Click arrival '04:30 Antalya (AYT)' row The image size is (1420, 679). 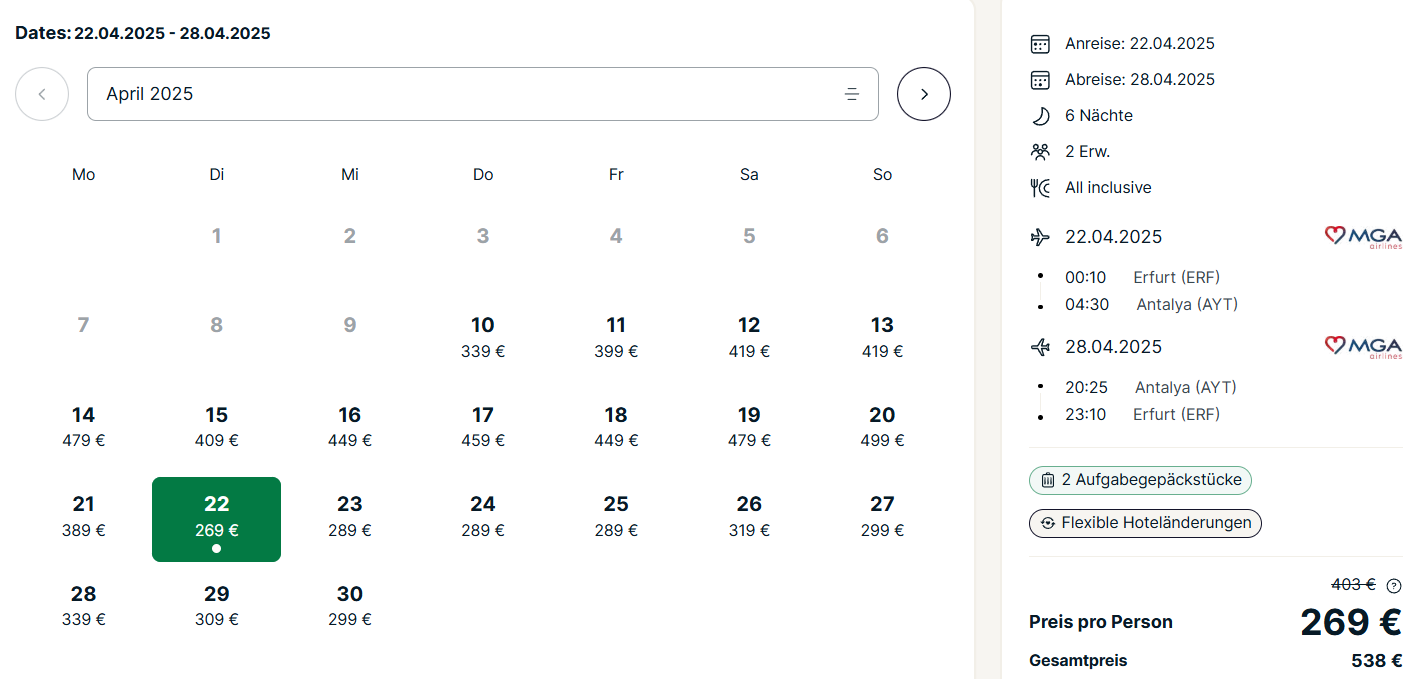tap(1152, 305)
